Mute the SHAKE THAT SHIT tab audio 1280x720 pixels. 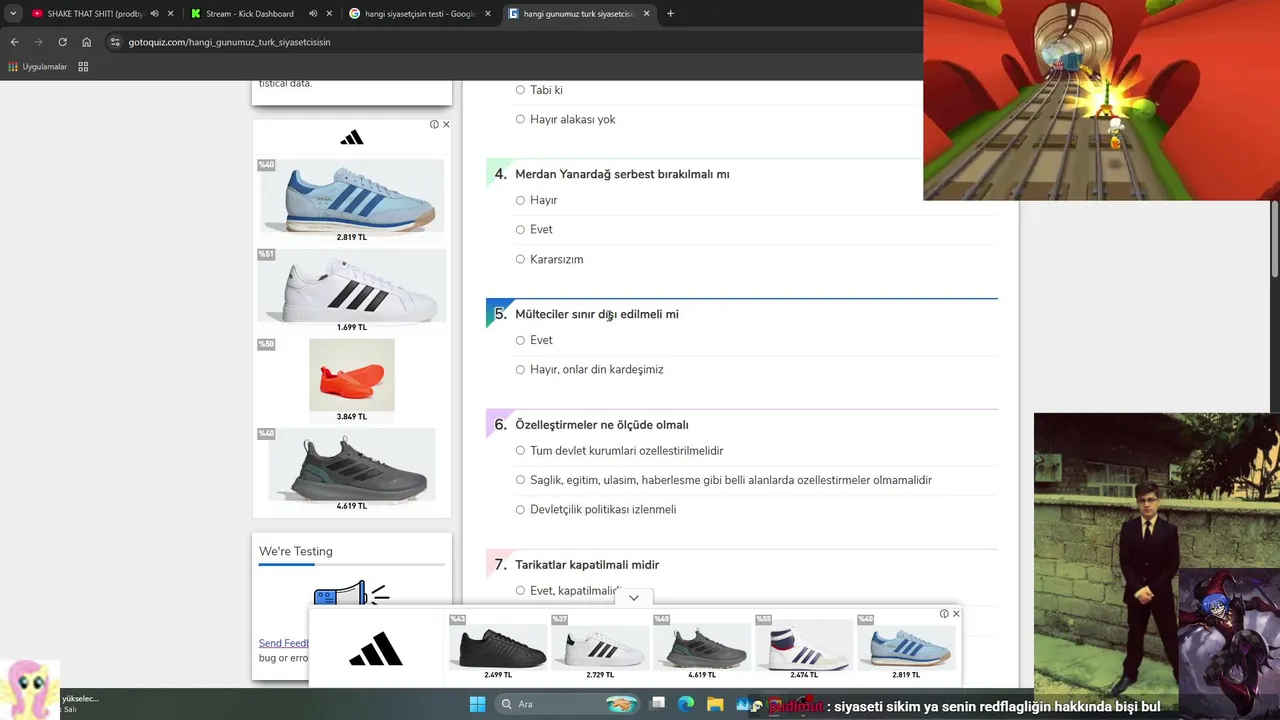click(x=154, y=14)
